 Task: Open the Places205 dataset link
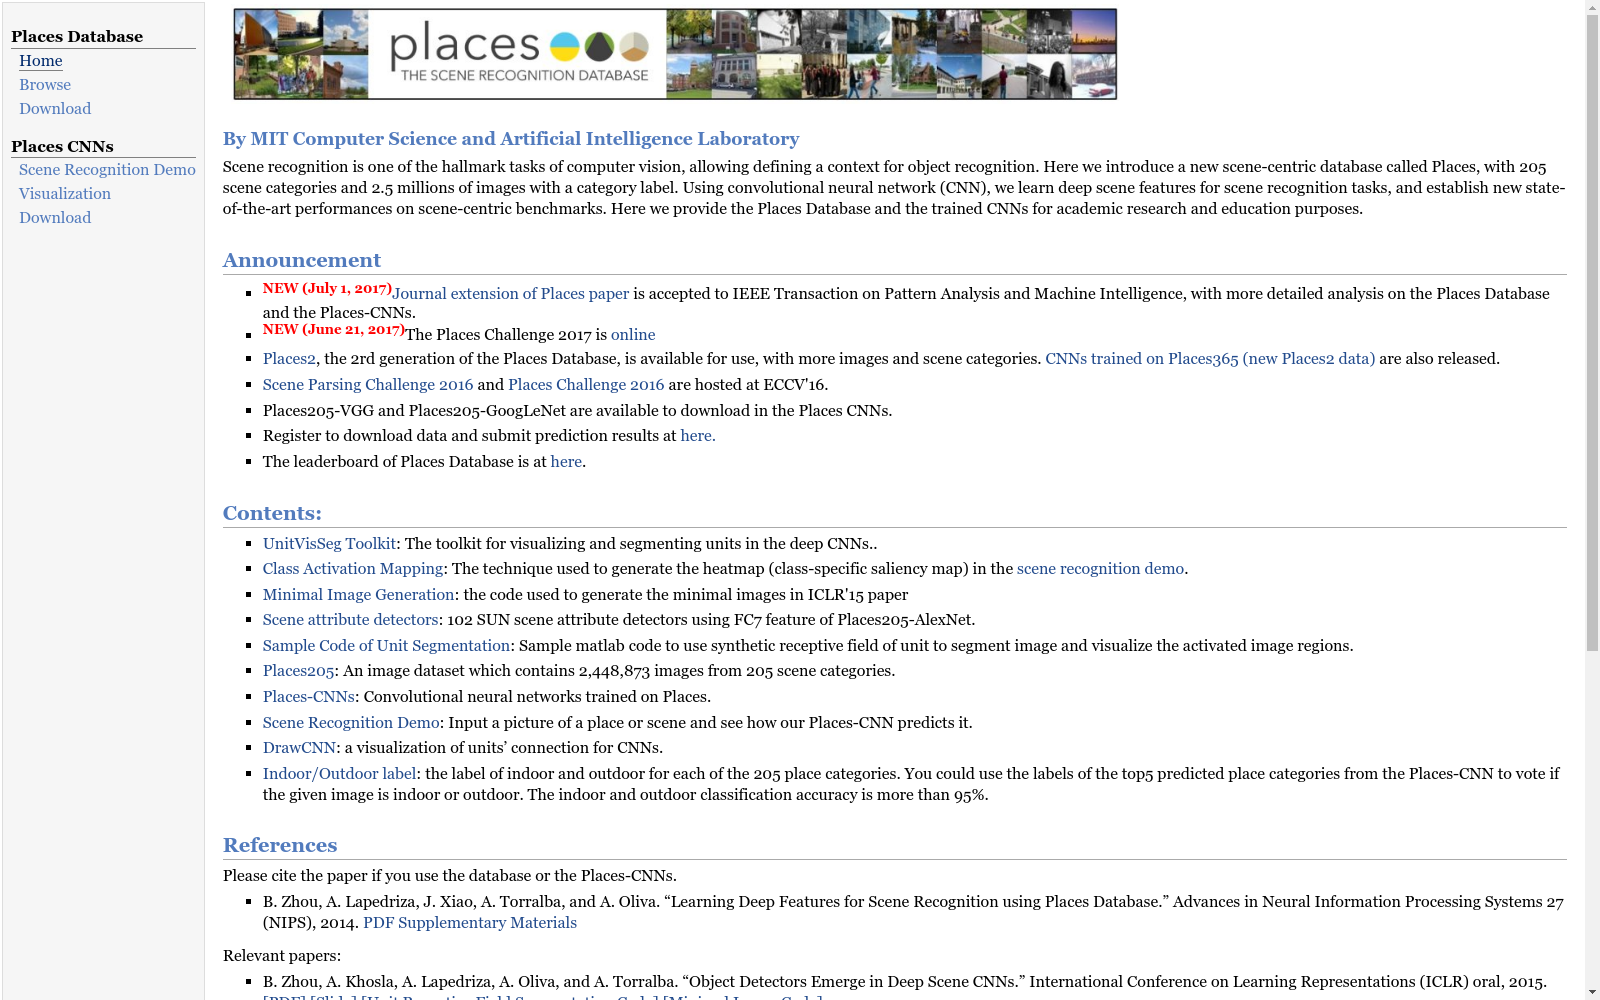tap(299, 671)
